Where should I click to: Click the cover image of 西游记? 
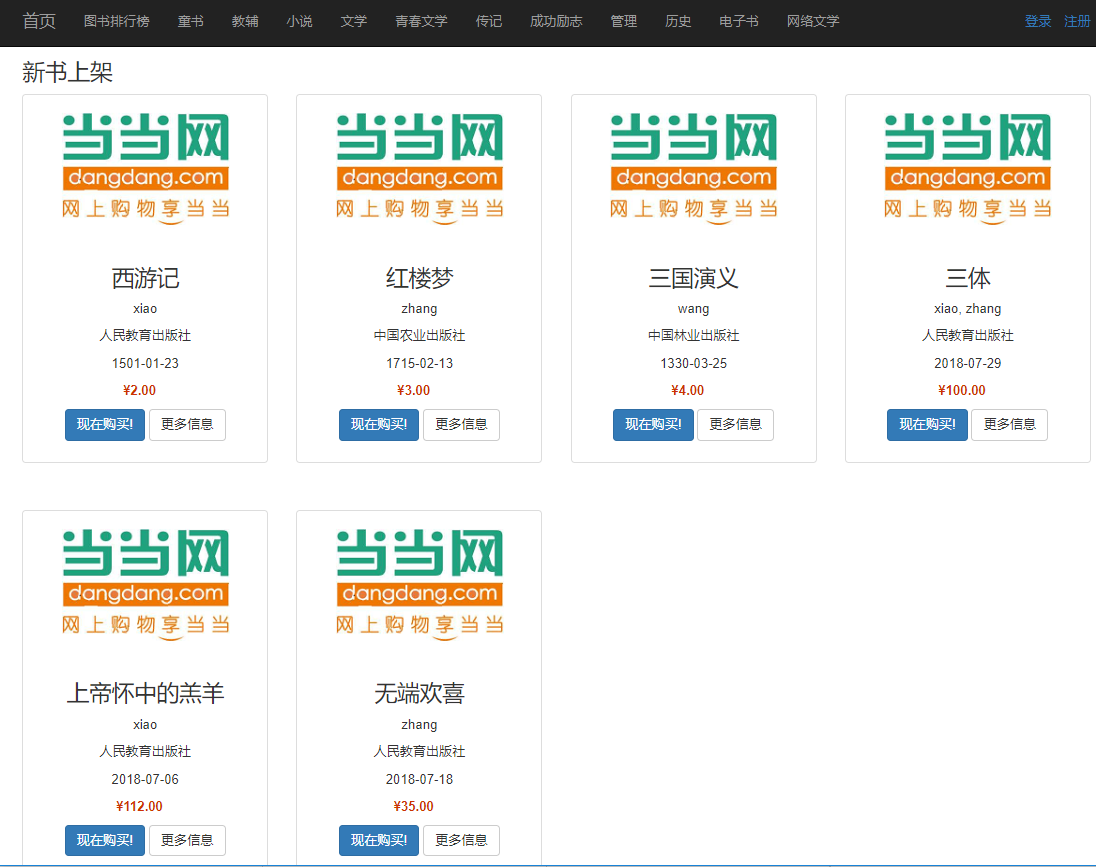pyautogui.click(x=145, y=169)
